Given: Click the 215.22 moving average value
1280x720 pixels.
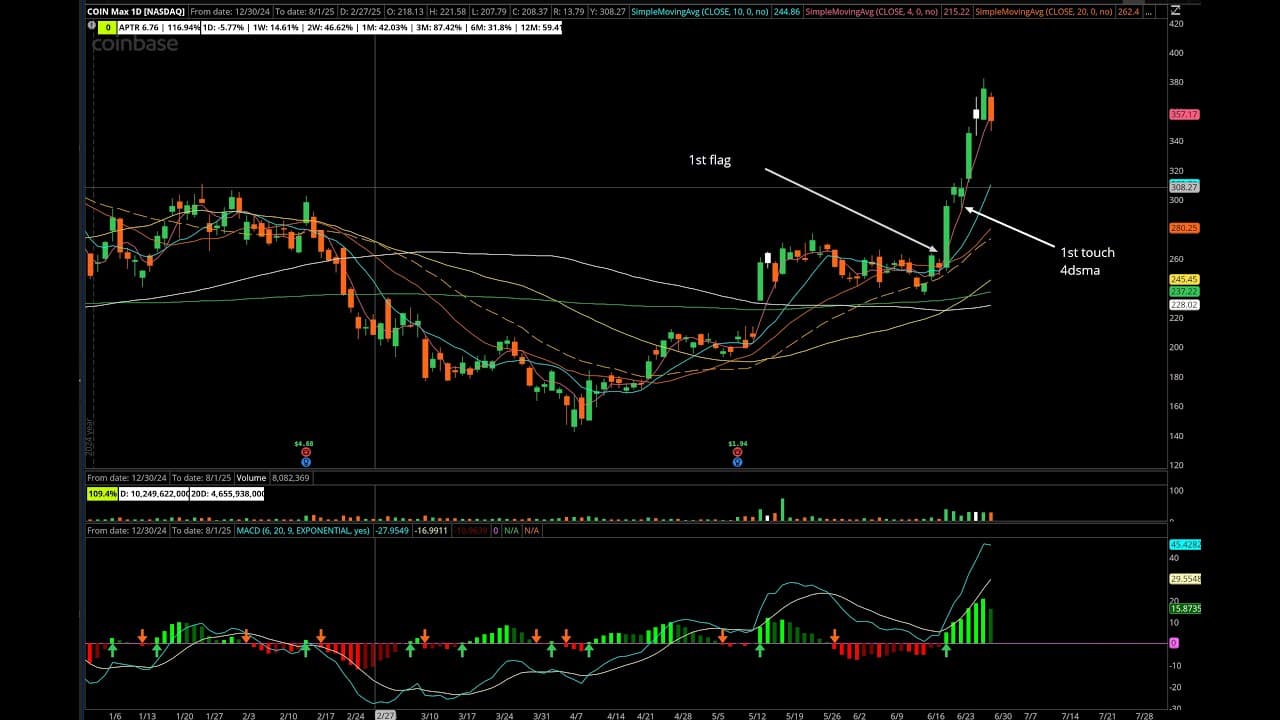Looking at the screenshot, I should click(955, 11).
